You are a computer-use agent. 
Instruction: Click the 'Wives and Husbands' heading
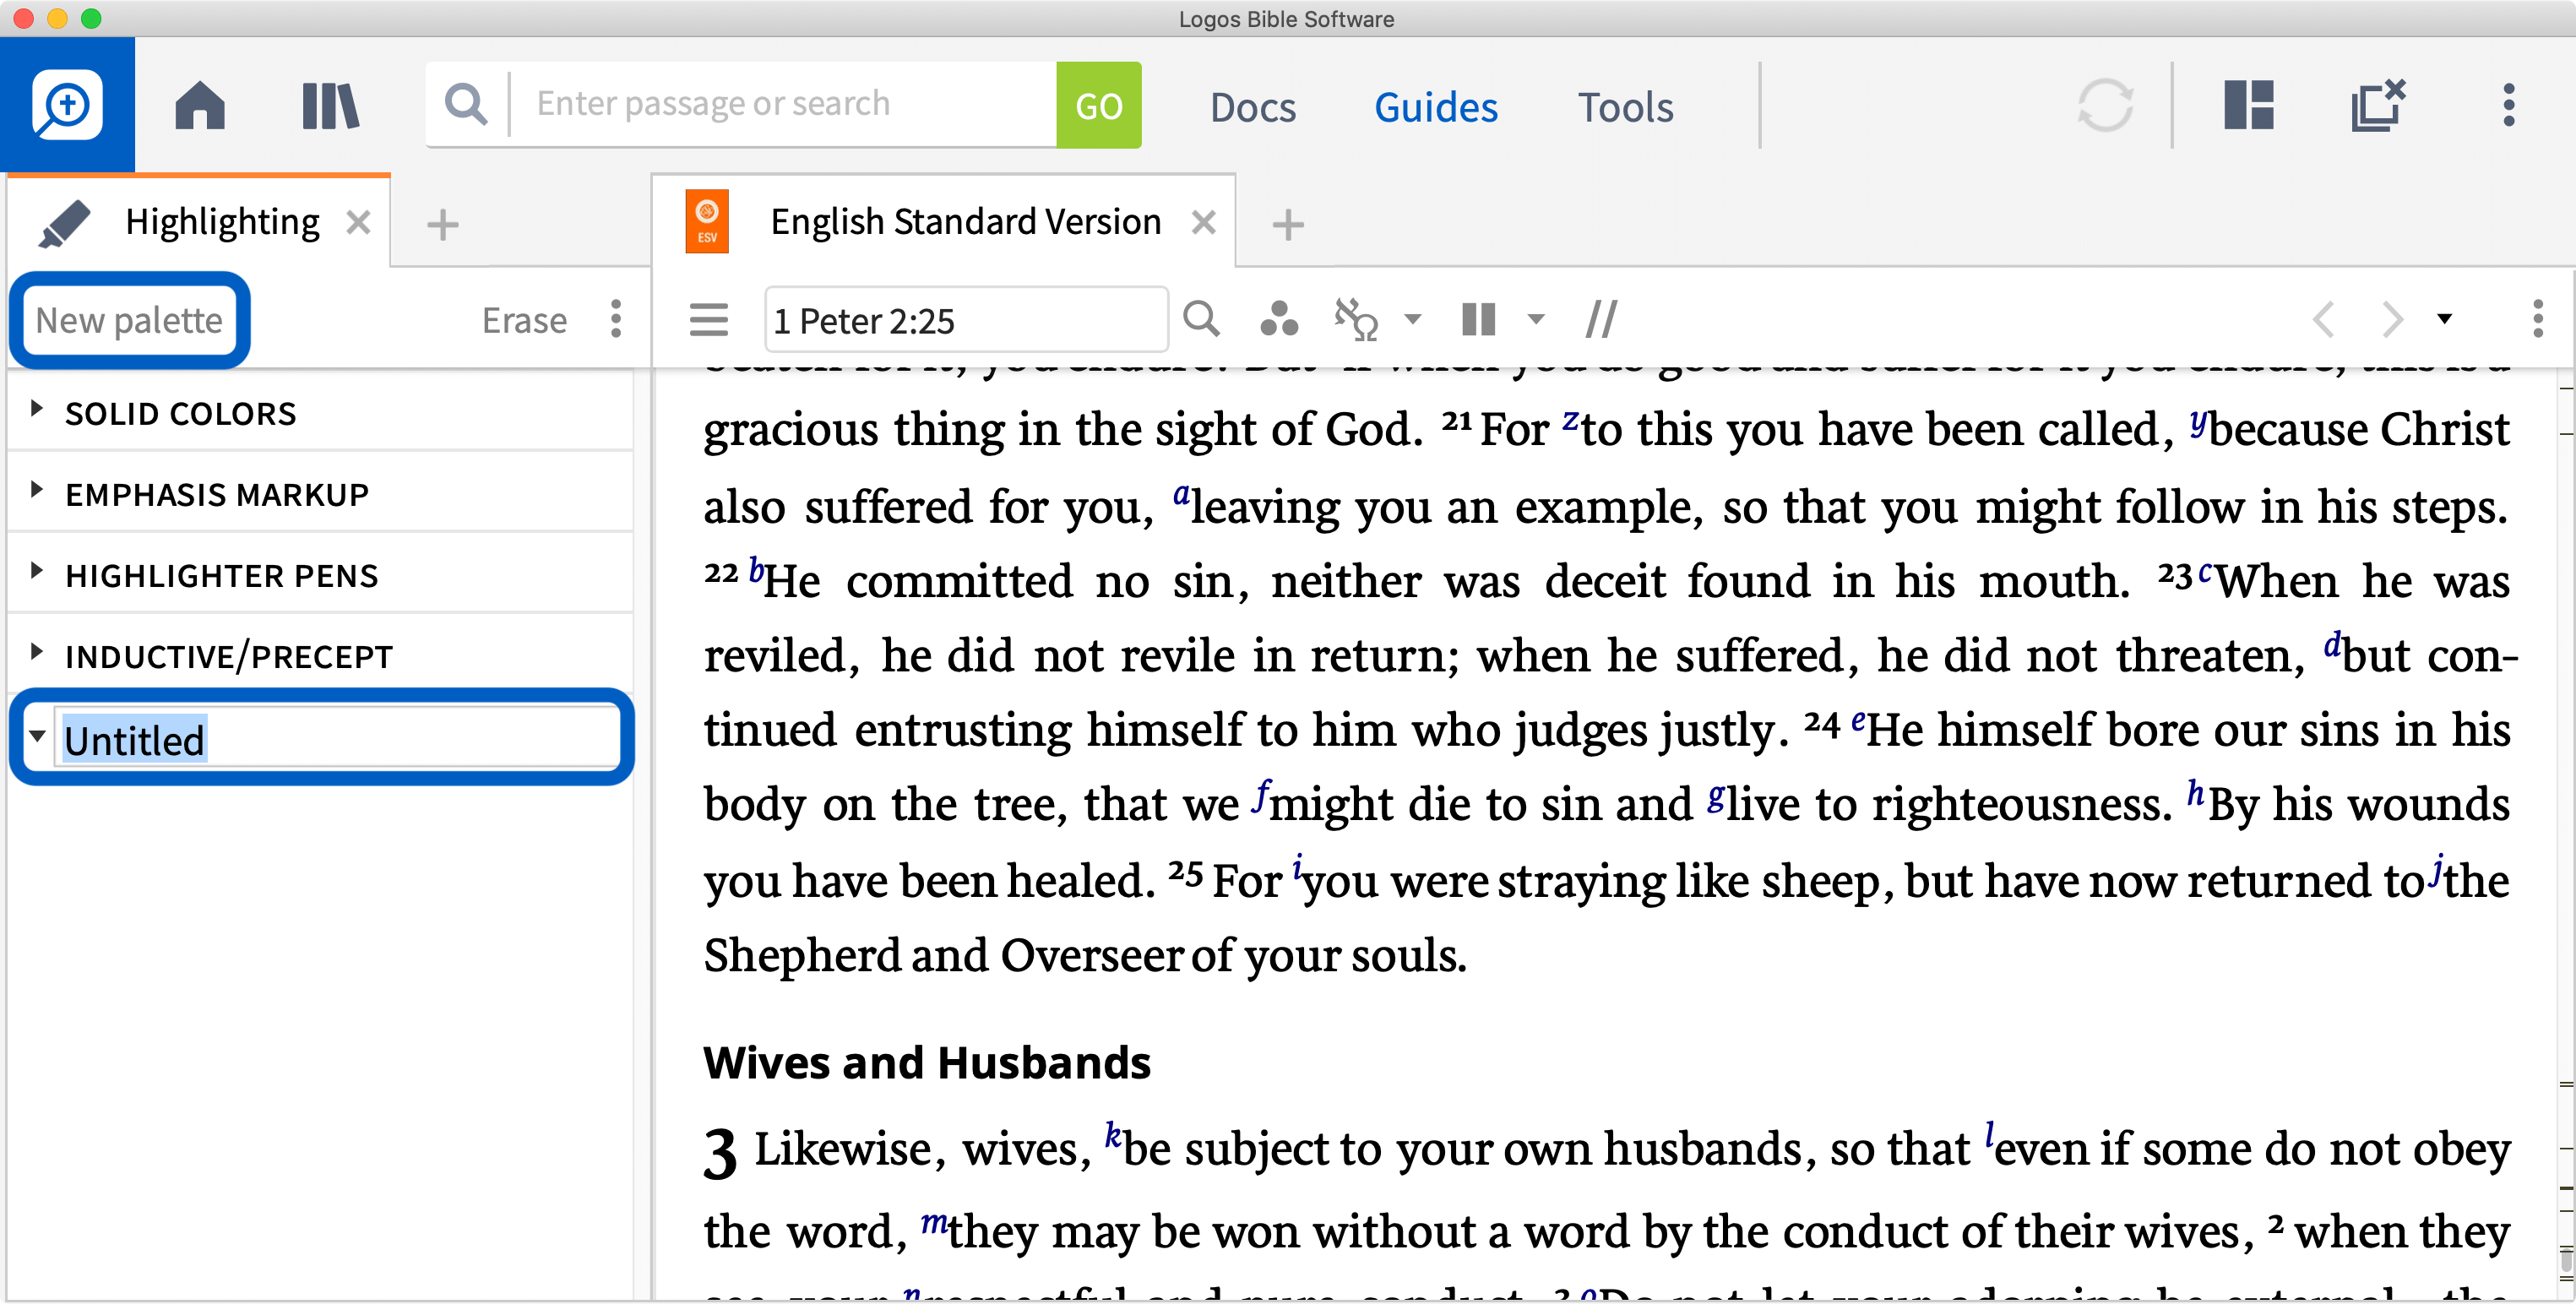(x=927, y=1063)
